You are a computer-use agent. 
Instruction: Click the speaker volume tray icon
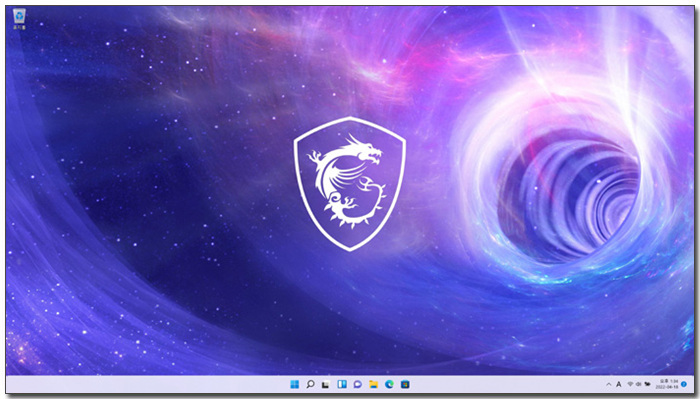coord(638,384)
